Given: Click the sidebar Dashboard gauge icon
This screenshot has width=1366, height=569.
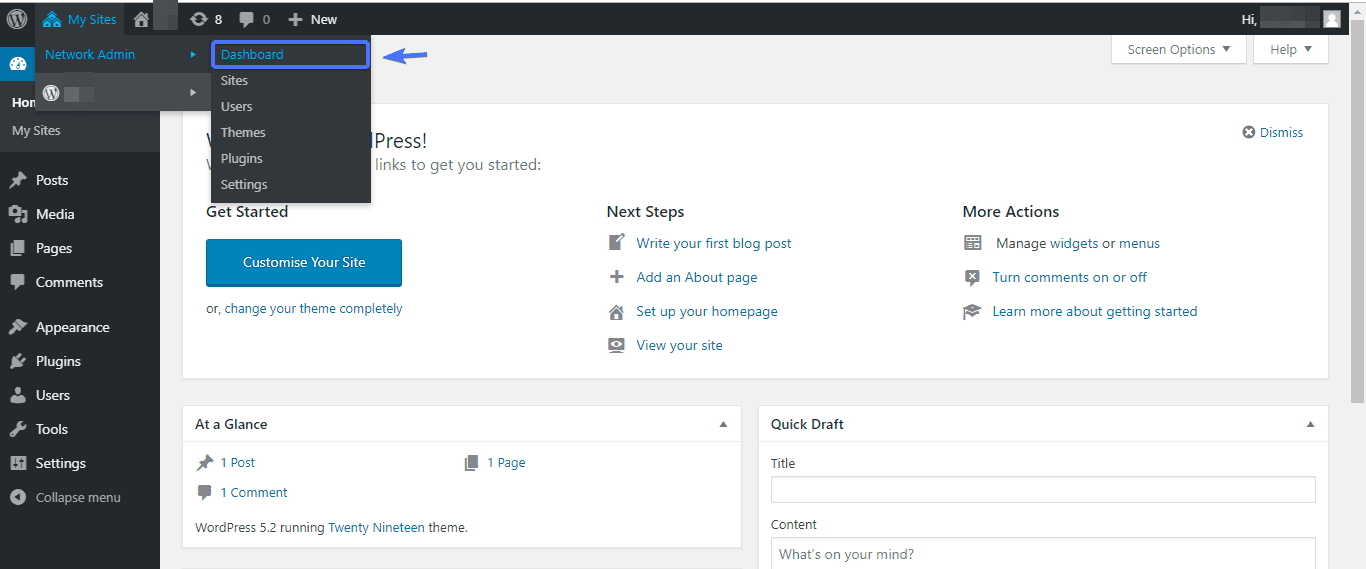Looking at the screenshot, I should pos(17,64).
